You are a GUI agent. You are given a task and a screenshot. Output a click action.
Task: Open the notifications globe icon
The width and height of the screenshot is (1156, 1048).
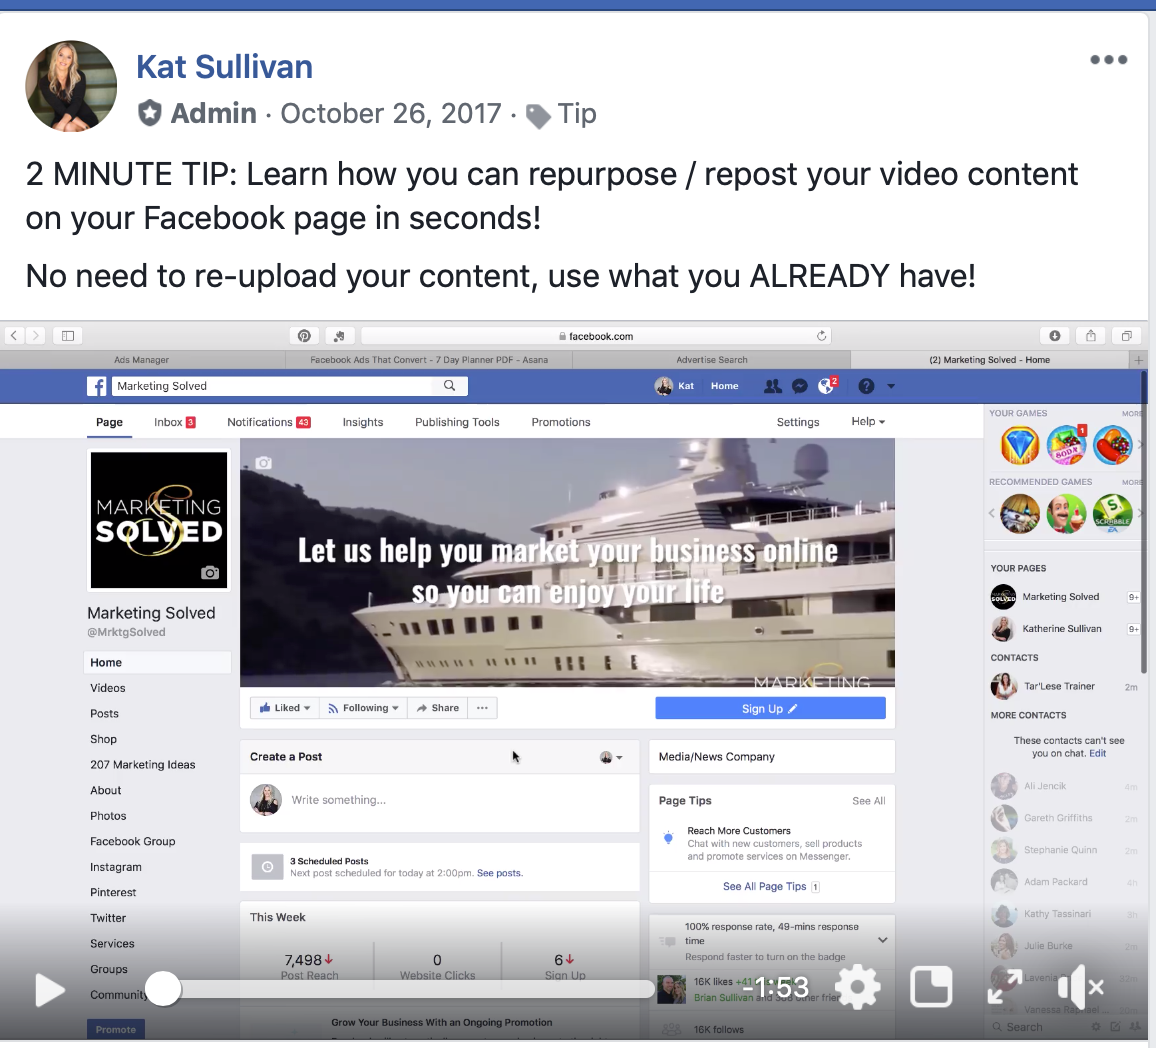pyautogui.click(x=826, y=385)
